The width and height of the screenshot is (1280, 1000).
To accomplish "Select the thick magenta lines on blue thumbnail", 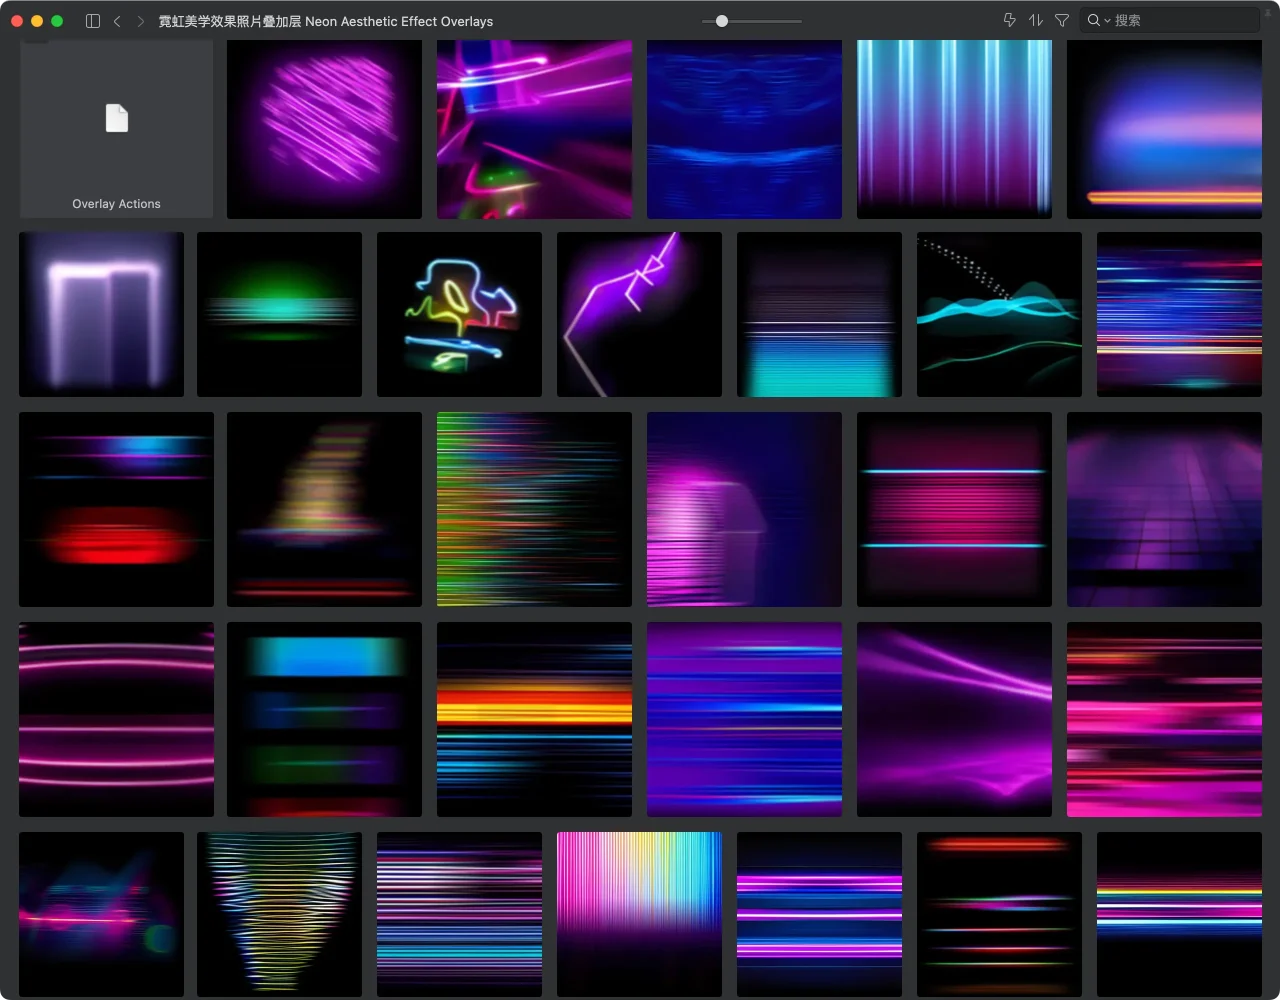I will 819,914.
